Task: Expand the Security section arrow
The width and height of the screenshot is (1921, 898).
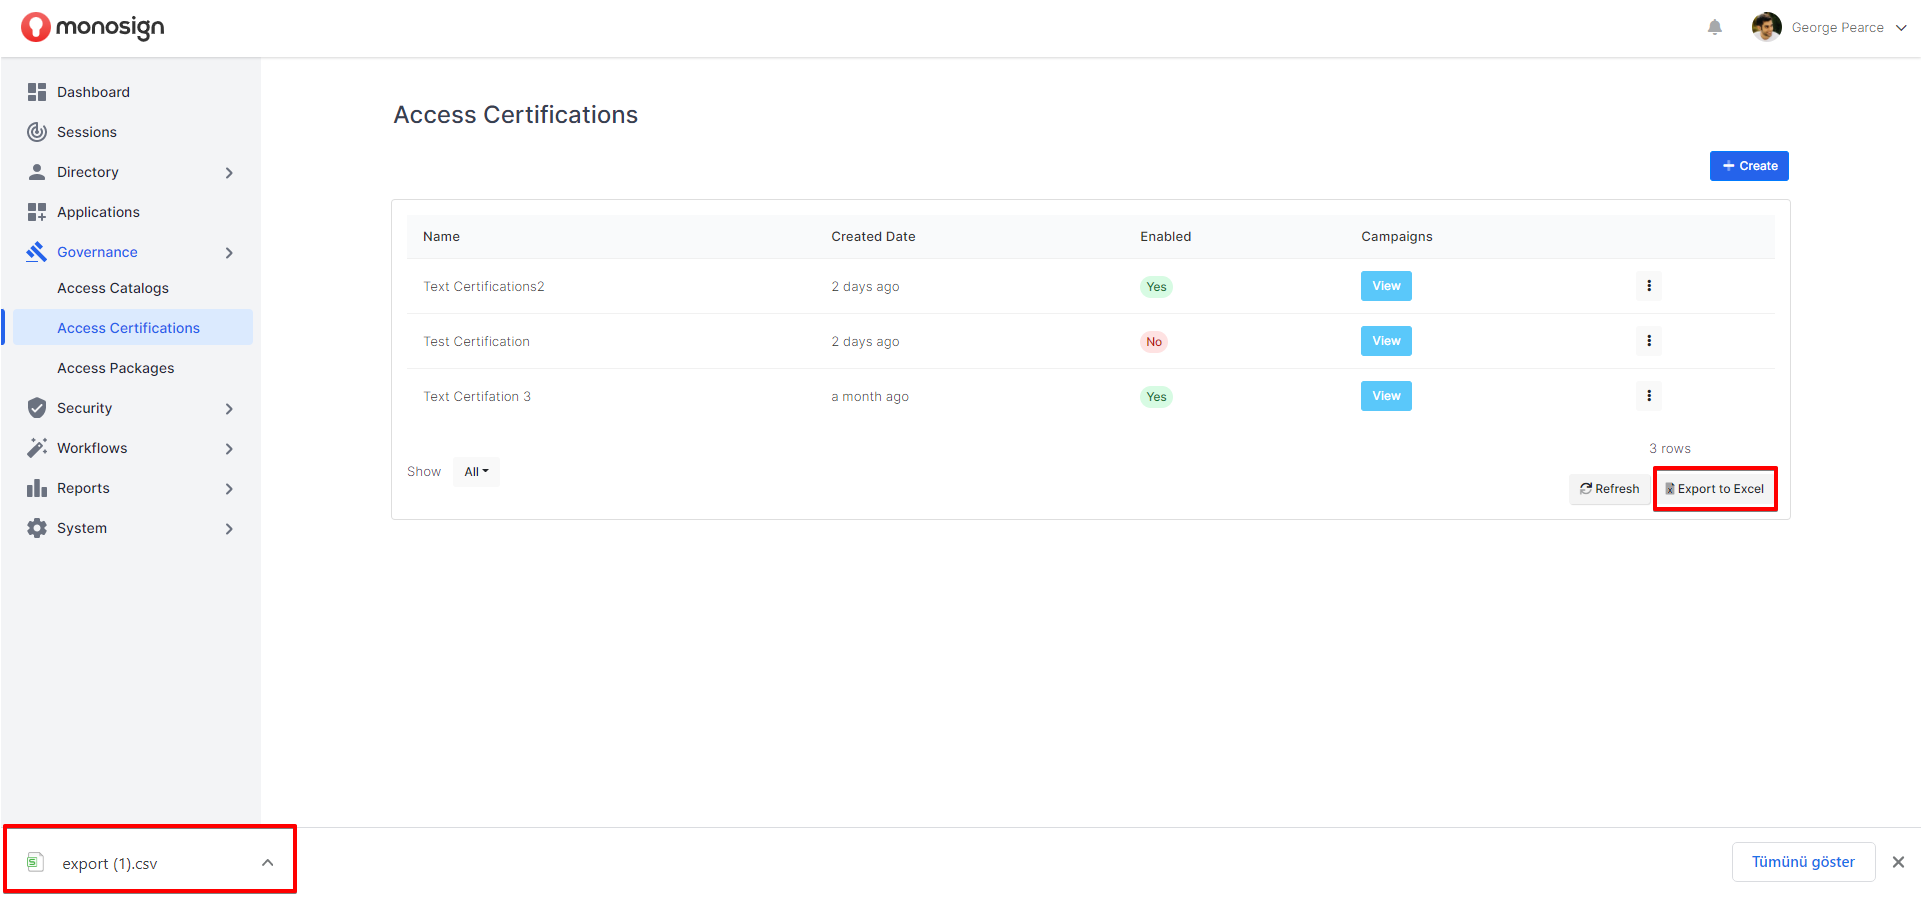Action: click(x=229, y=409)
